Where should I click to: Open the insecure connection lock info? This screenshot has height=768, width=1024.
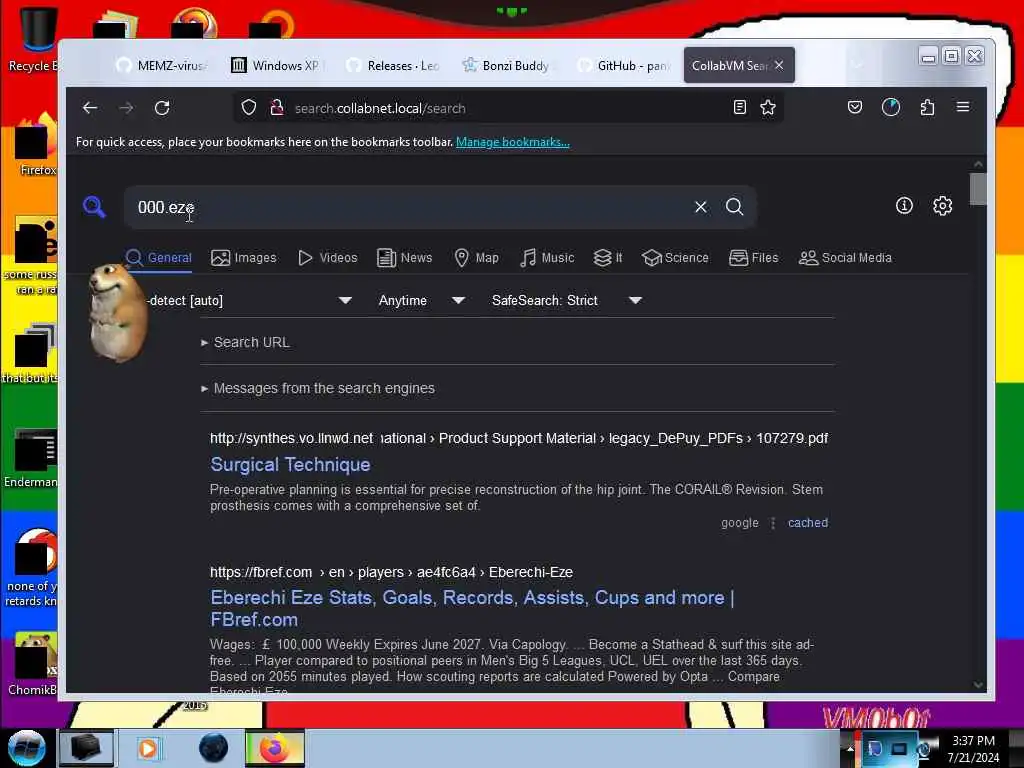(277, 108)
